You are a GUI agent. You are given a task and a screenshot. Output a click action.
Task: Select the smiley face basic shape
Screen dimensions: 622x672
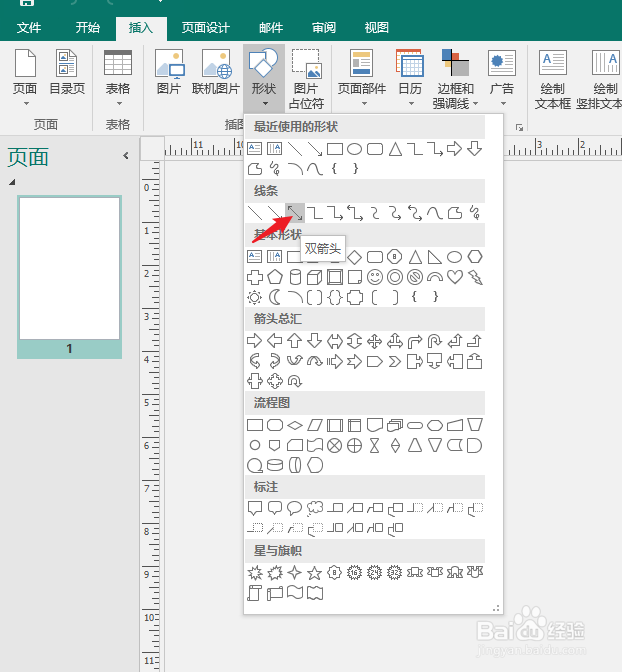pyautogui.click(x=375, y=277)
